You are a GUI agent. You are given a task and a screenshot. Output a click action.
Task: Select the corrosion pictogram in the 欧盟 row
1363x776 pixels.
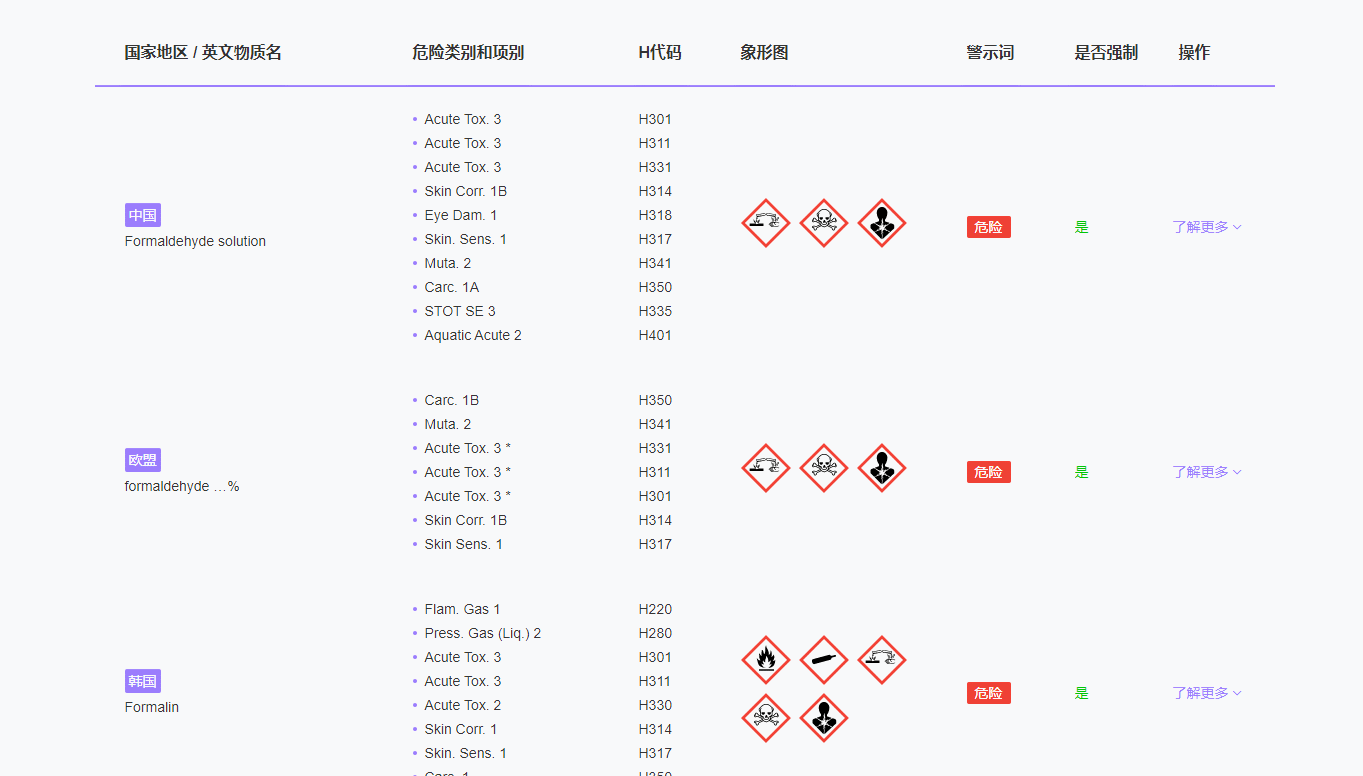766,468
